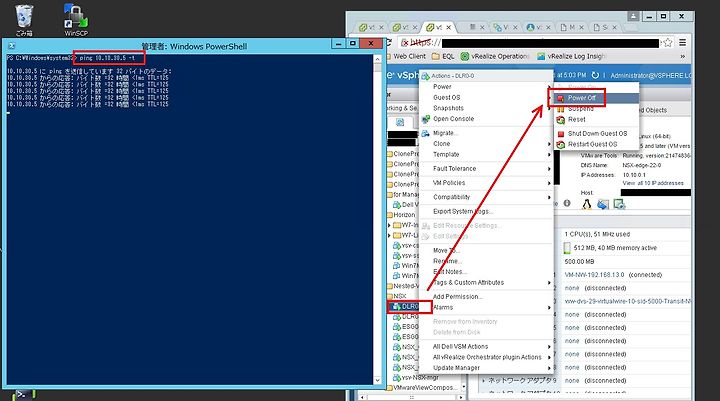Bookmark the page with the star icon
This screenshot has height=401, width=720.
point(667,42)
